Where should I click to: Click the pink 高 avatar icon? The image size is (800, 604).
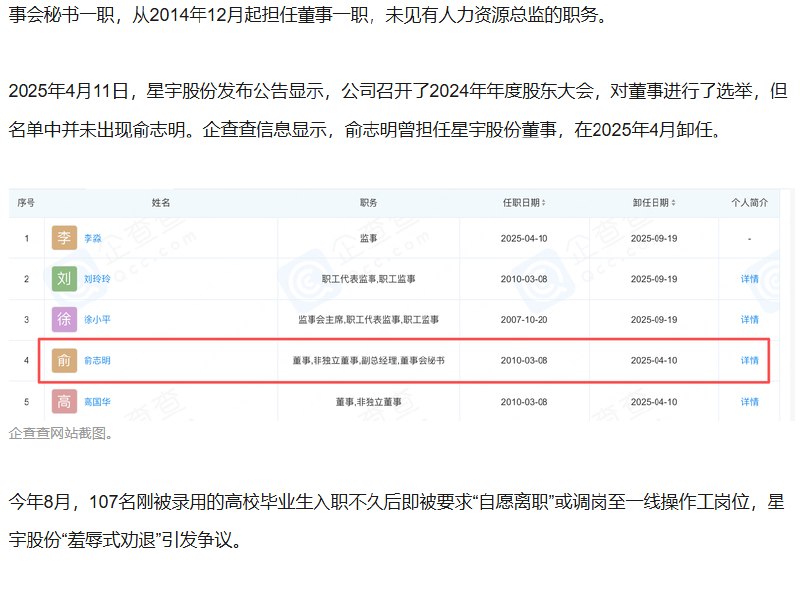(64, 401)
